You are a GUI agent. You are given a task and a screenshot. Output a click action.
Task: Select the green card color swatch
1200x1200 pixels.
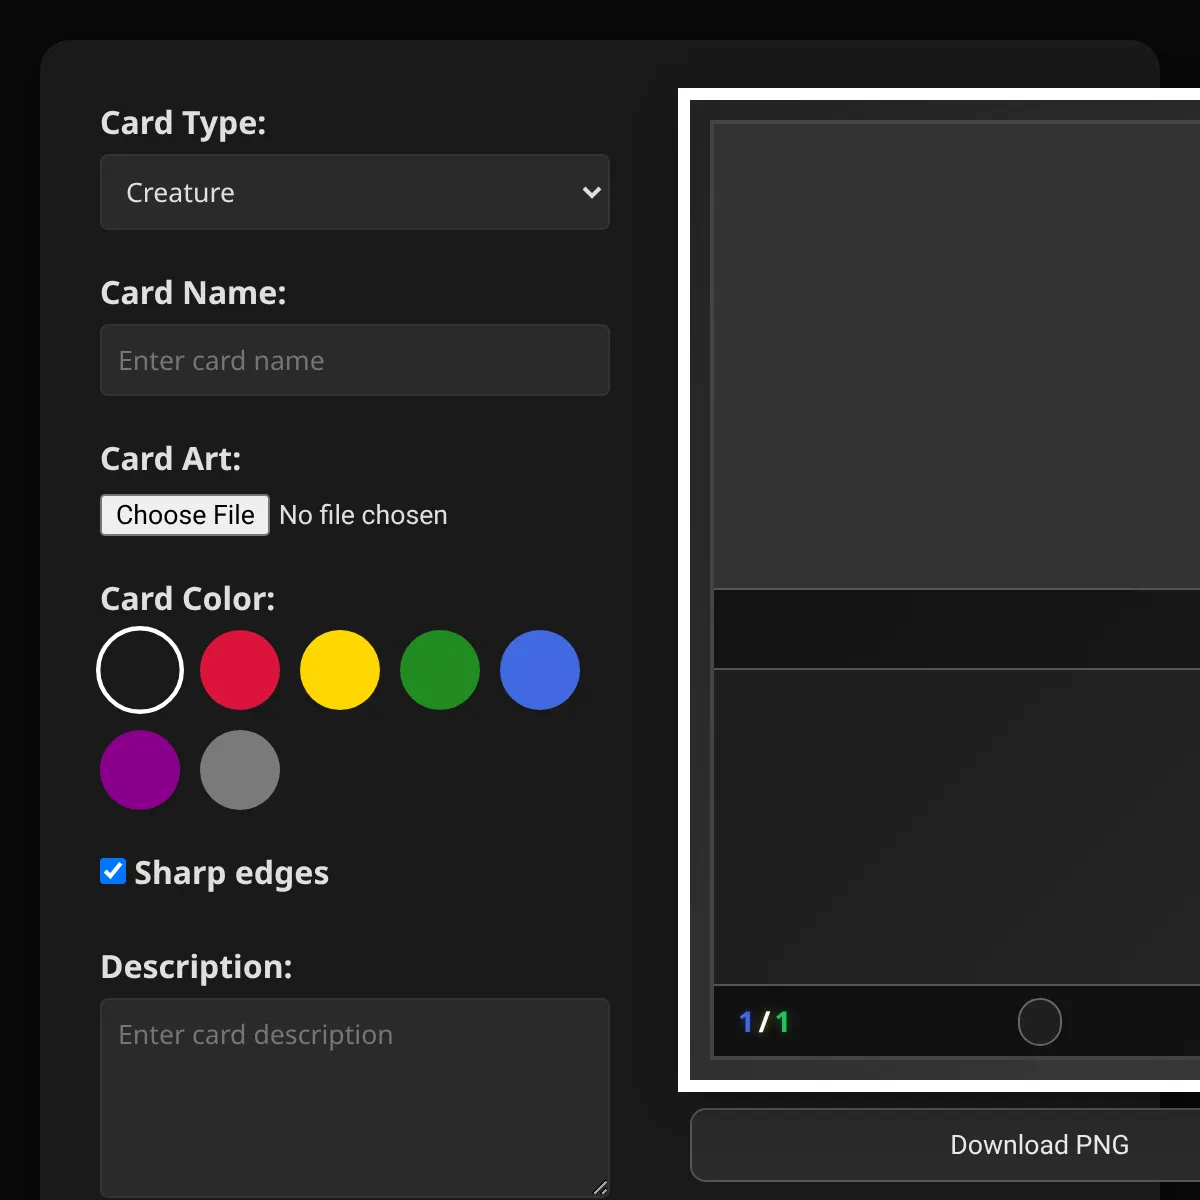pyautogui.click(x=440, y=670)
